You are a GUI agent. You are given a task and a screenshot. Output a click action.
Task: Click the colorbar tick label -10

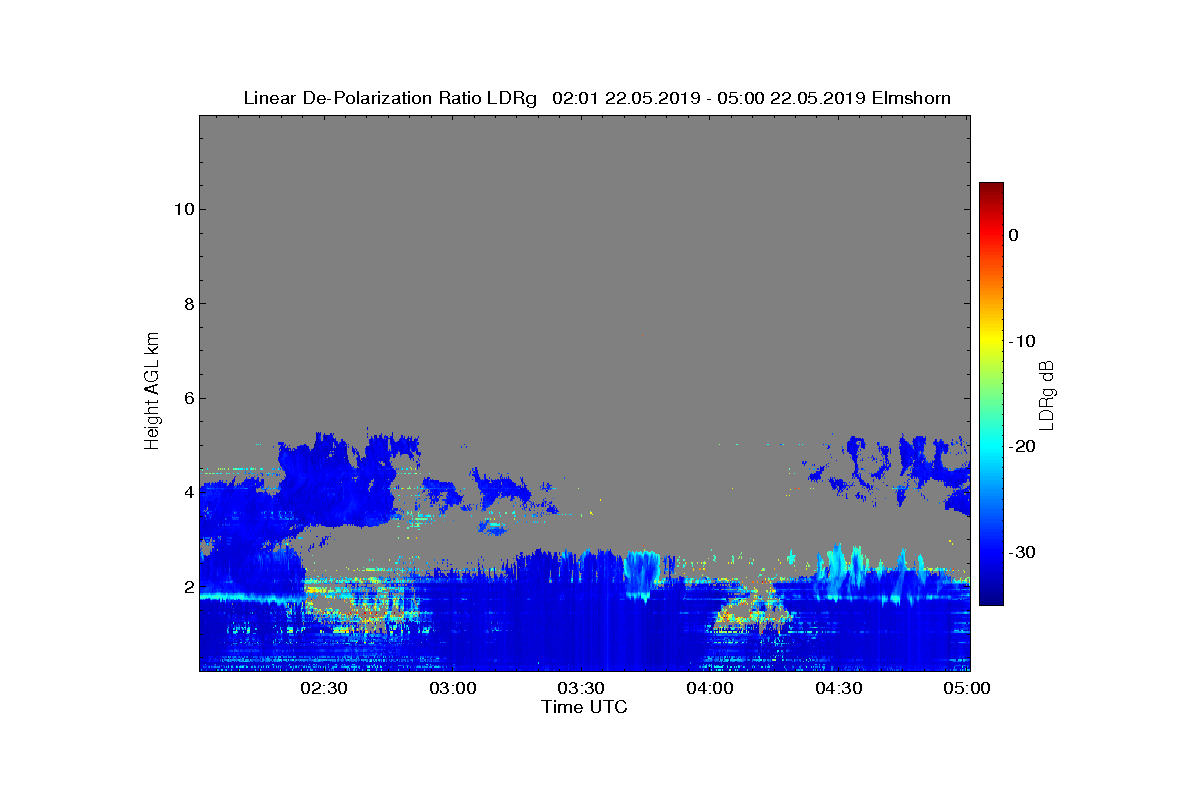(x=1022, y=341)
